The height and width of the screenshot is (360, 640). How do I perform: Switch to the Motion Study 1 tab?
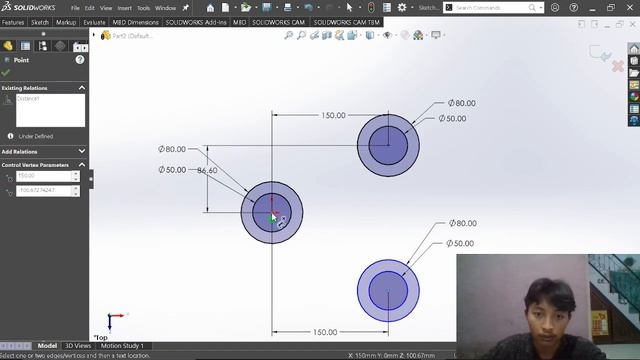(122, 346)
